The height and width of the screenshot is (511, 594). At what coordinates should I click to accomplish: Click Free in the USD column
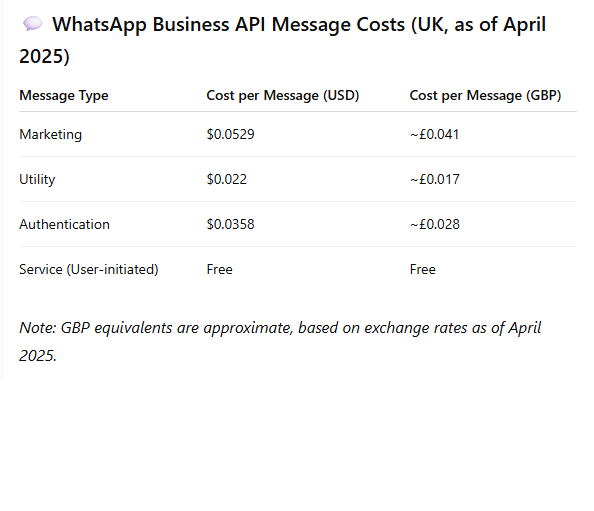[219, 269]
